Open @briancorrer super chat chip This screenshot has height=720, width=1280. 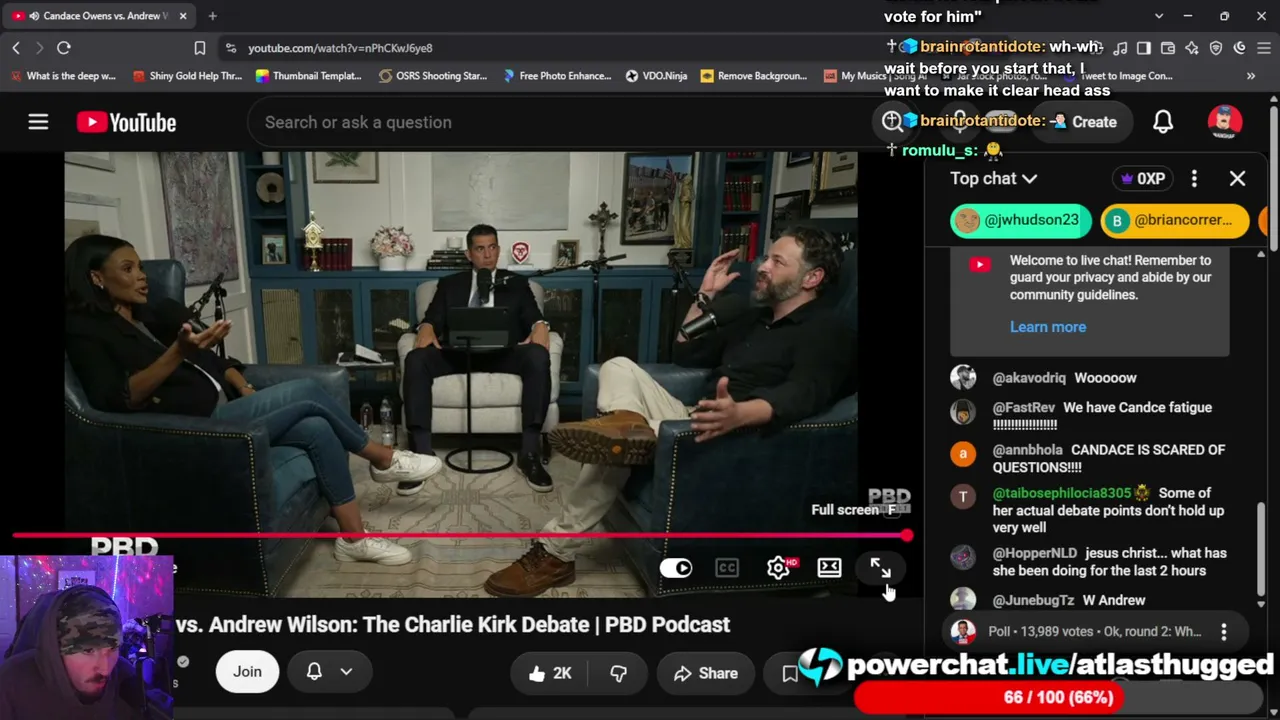pyautogui.click(x=1175, y=220)
